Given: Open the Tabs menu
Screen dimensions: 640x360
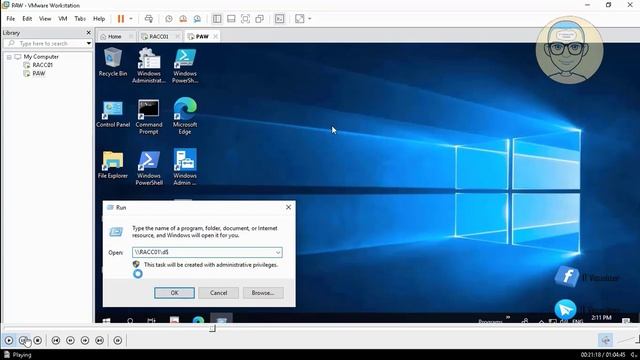Looking at the screenshot, I should click(x=80, y=19).
